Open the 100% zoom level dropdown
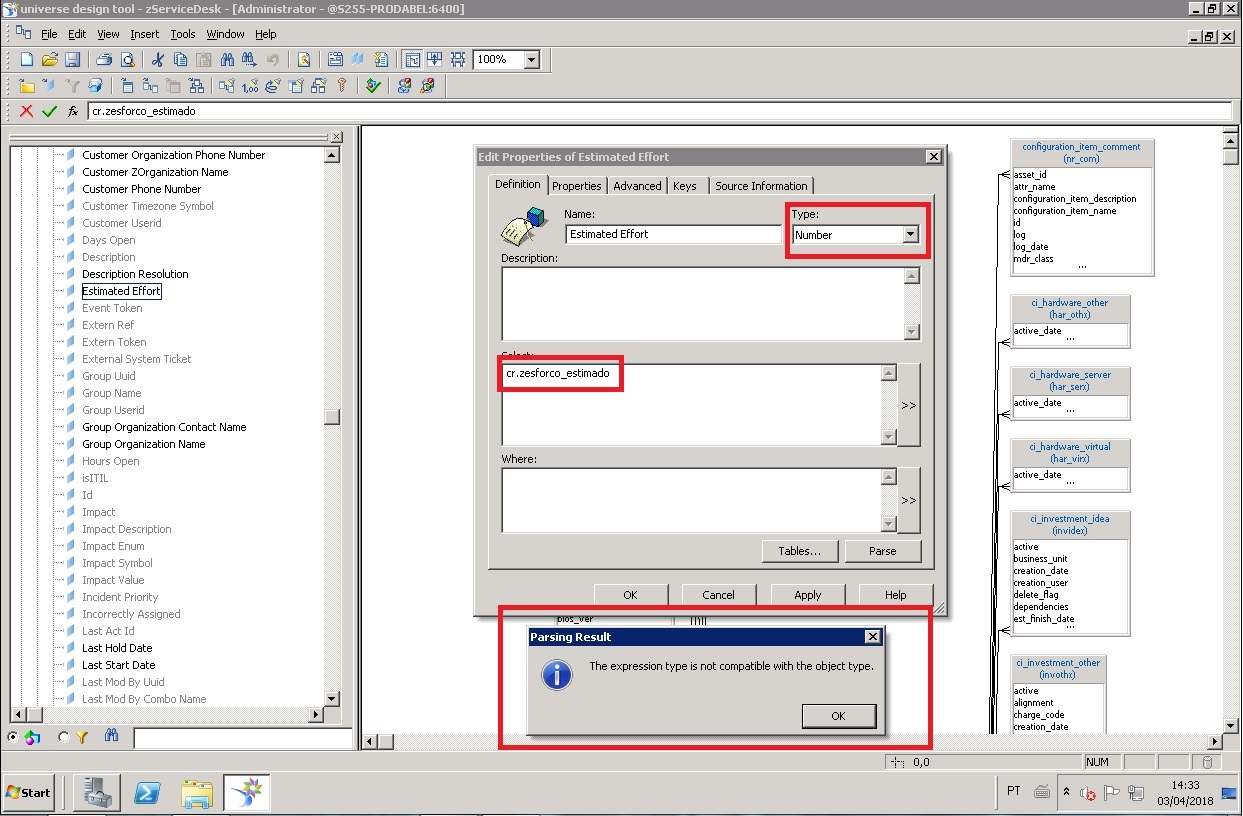 (x=533, y=59)
